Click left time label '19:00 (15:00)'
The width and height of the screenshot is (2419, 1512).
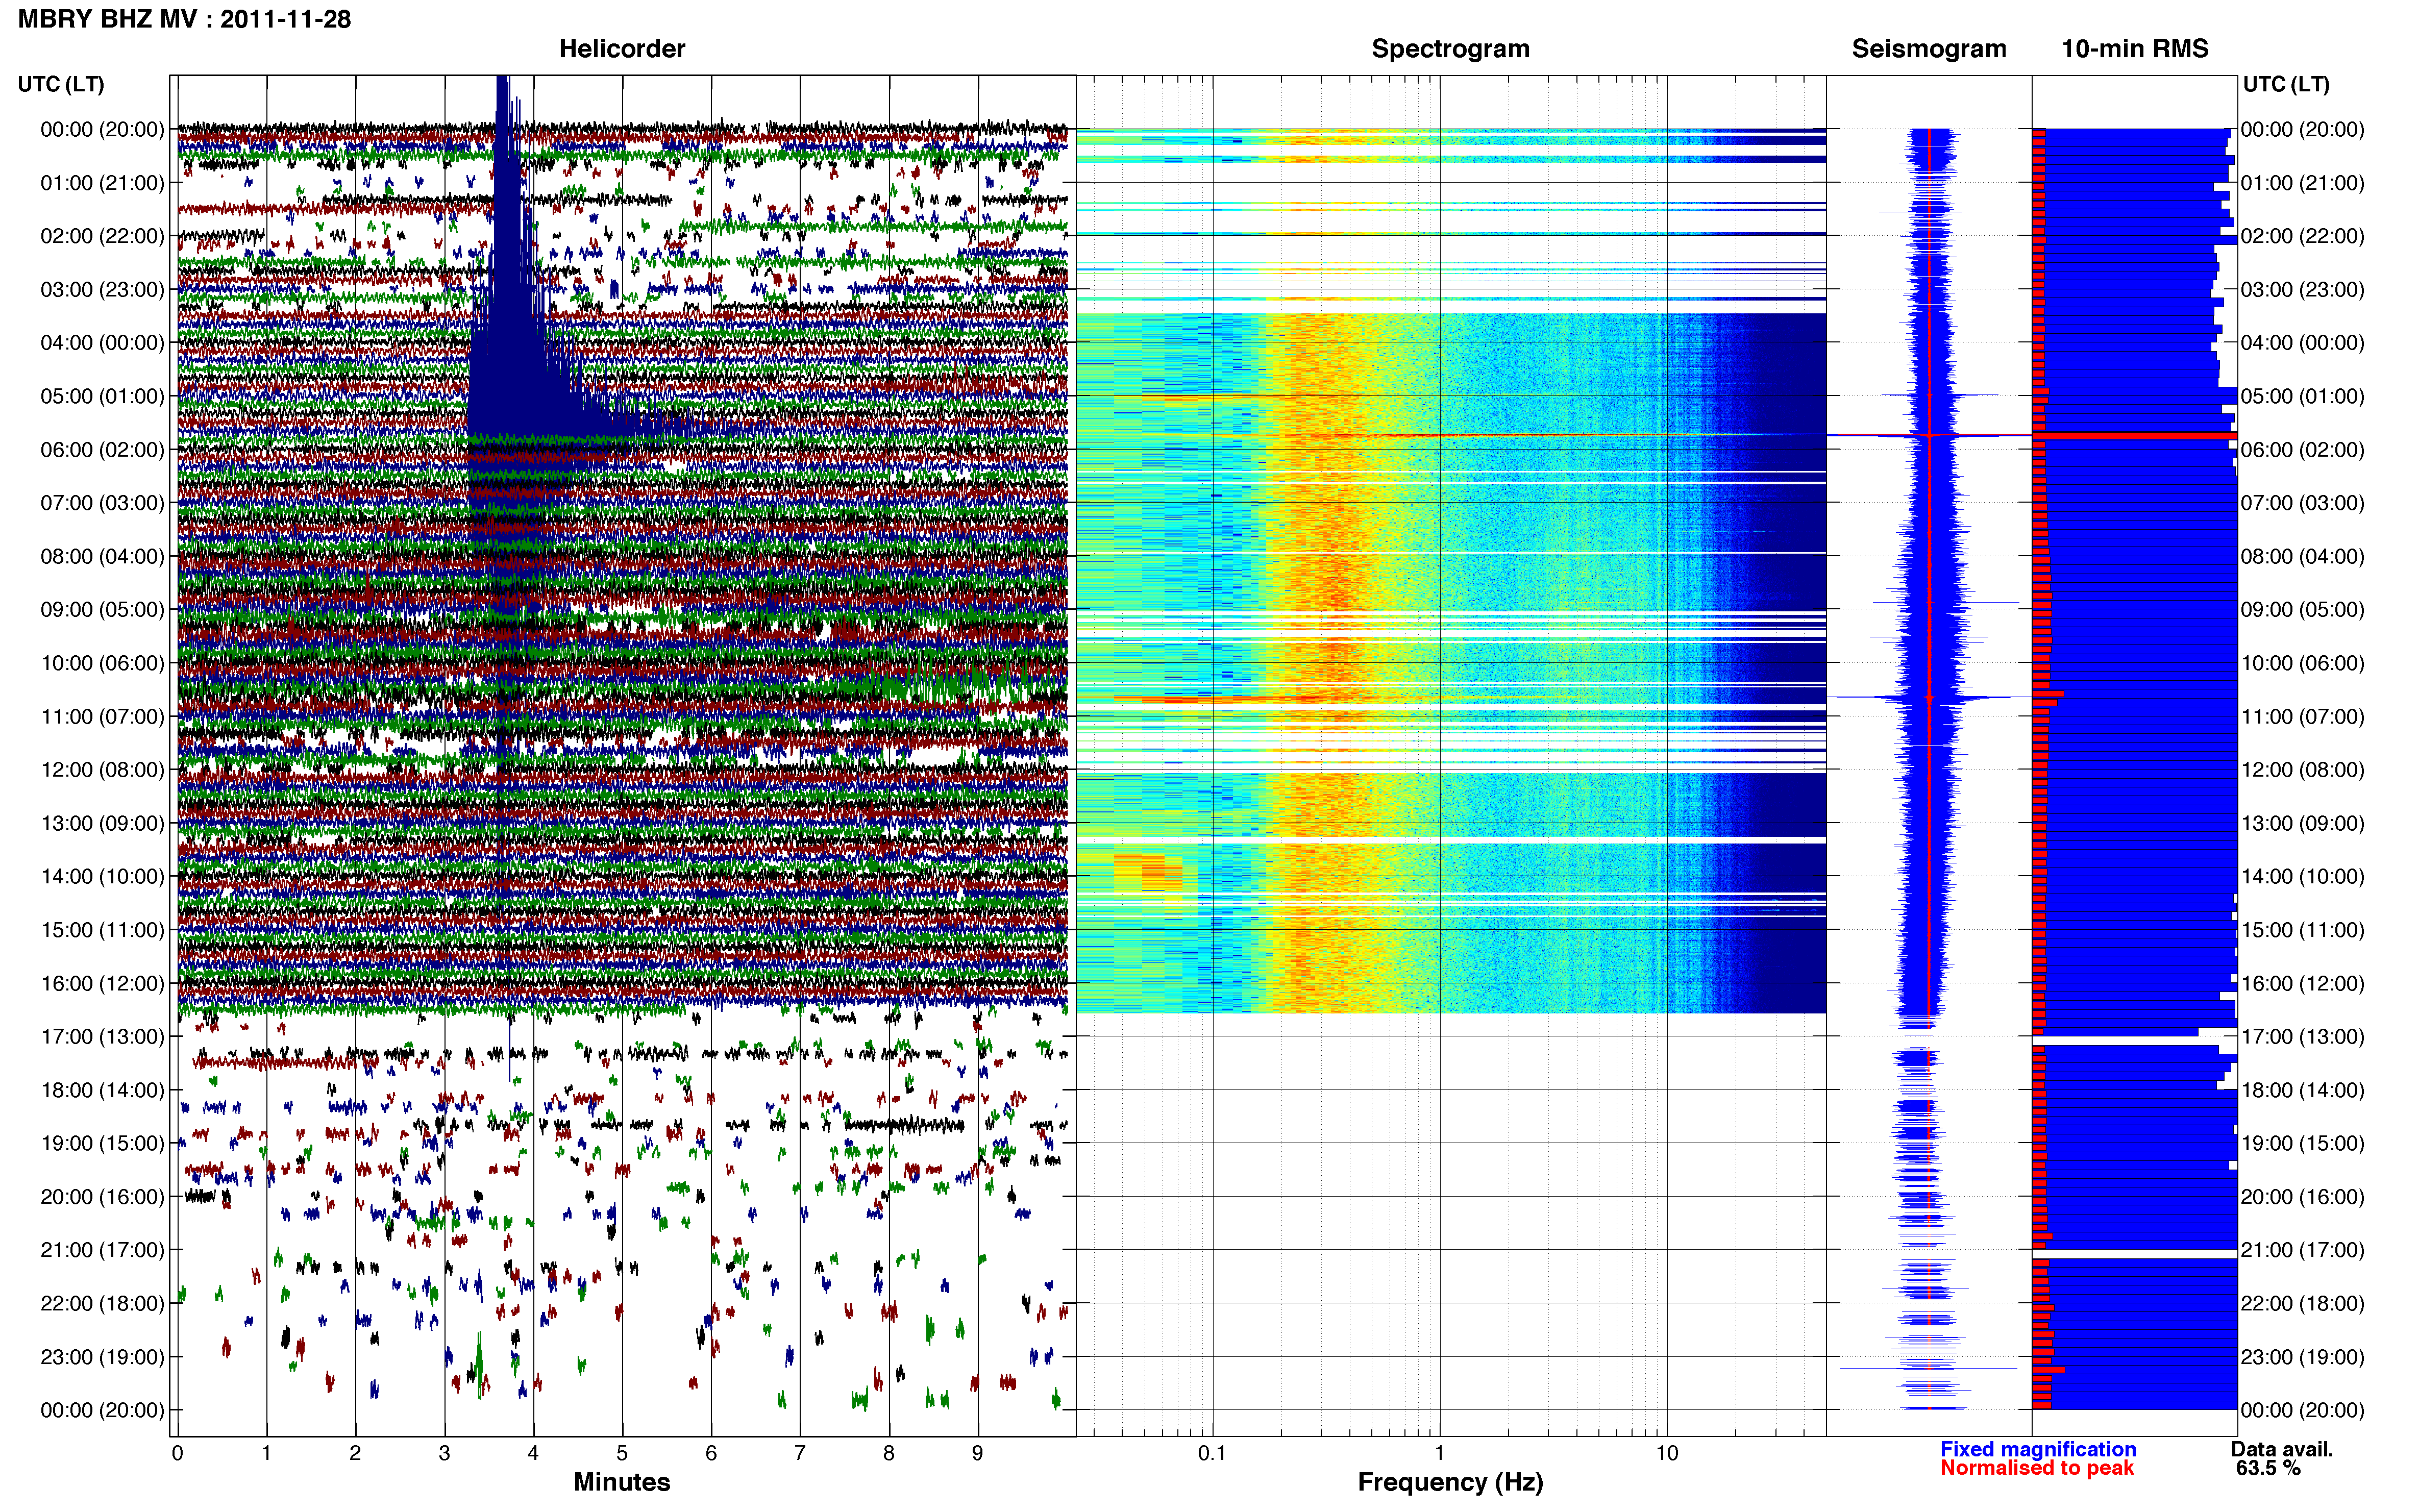[102, 1143]
